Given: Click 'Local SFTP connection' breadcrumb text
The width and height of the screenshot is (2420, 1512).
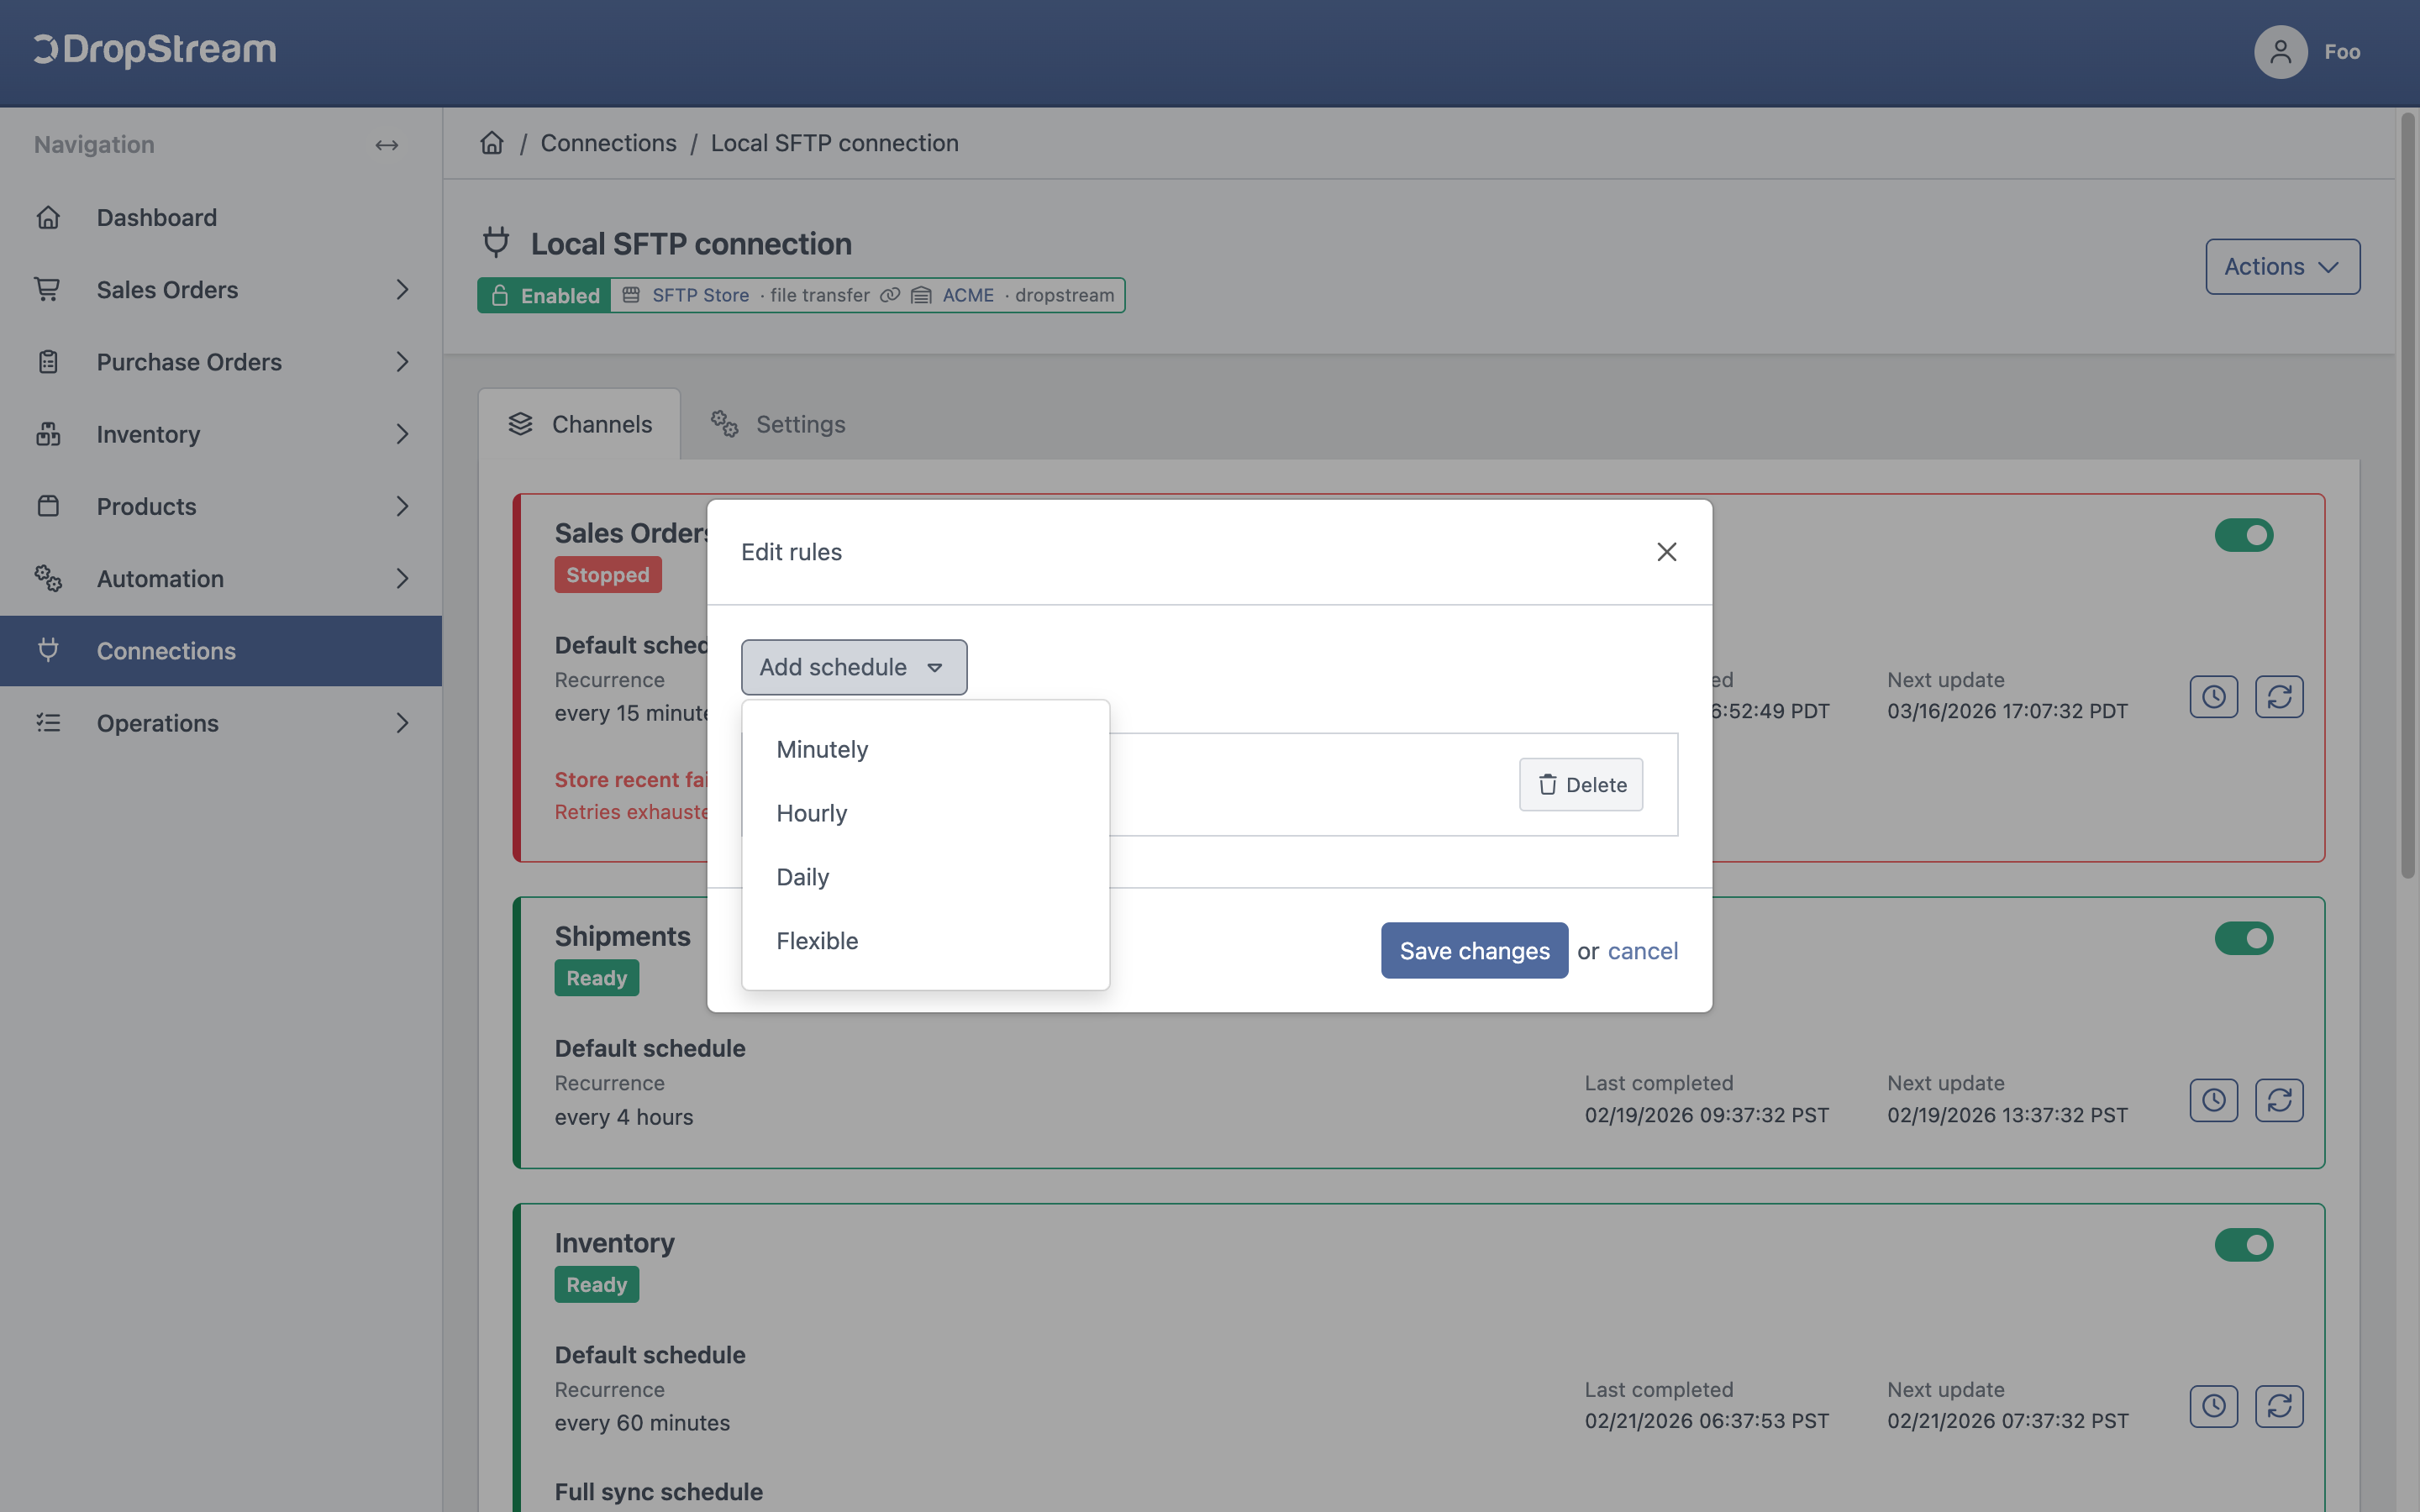Looking at the screenshot, I should click(835, 143).
